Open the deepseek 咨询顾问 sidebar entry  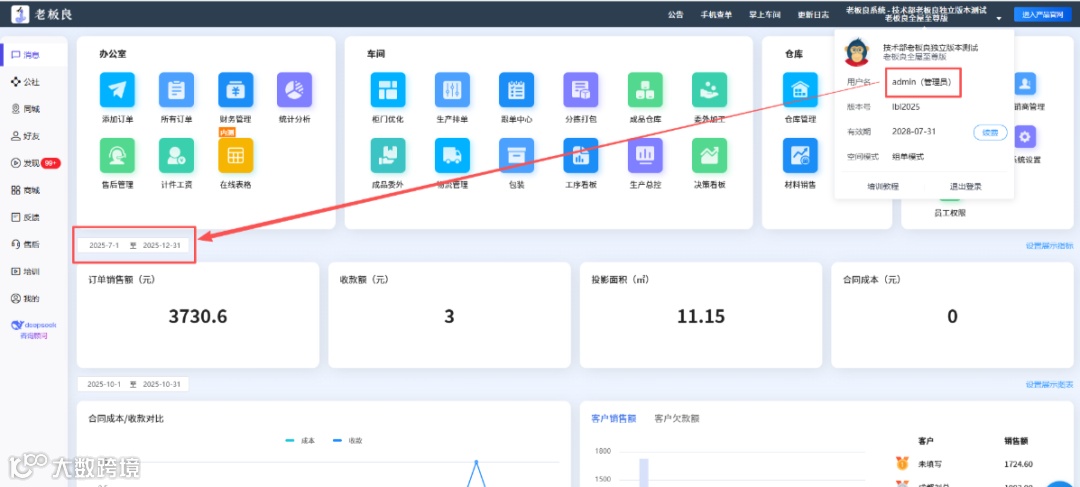(x=34, y=329)
